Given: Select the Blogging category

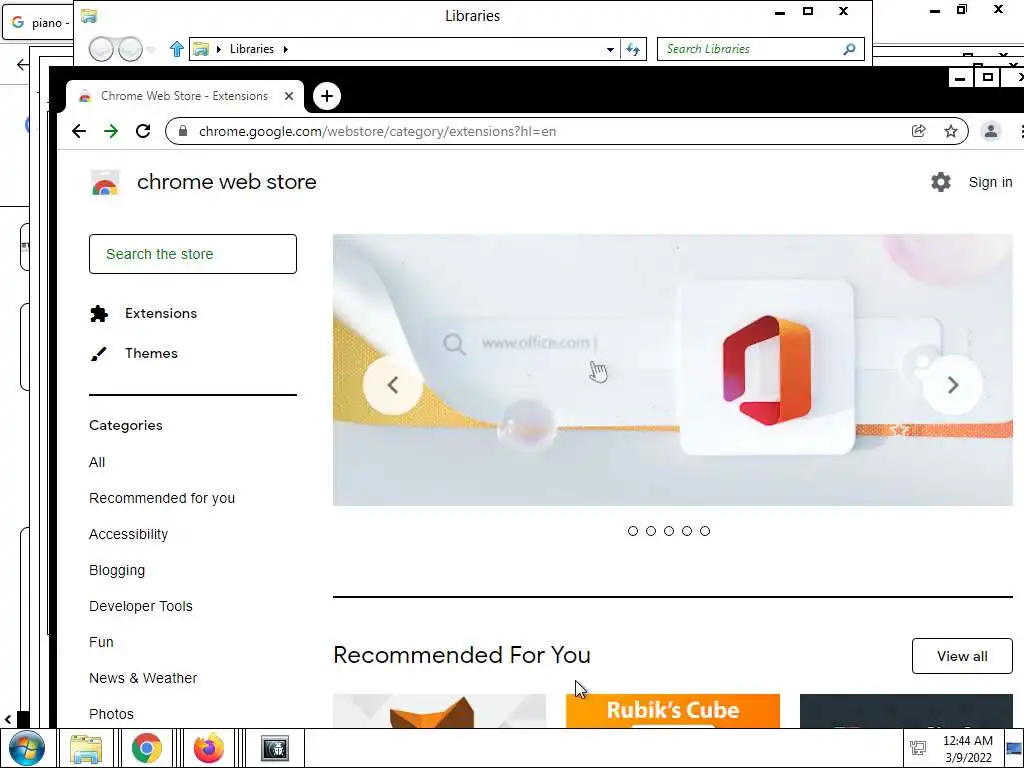Looking at the screenshot, I should 117,570.
